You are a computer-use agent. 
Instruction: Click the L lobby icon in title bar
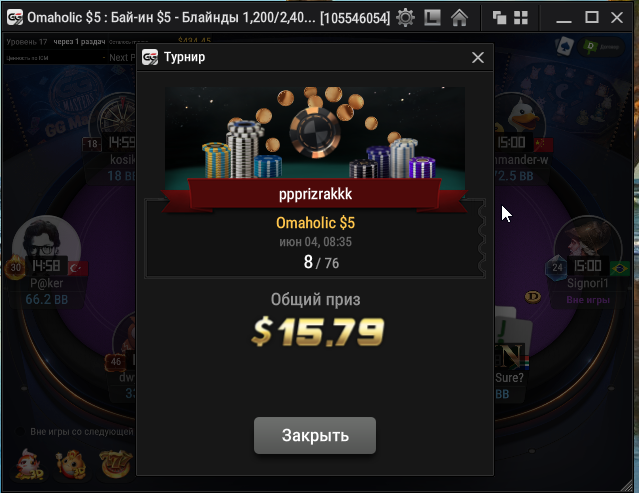tap(432, 18)
